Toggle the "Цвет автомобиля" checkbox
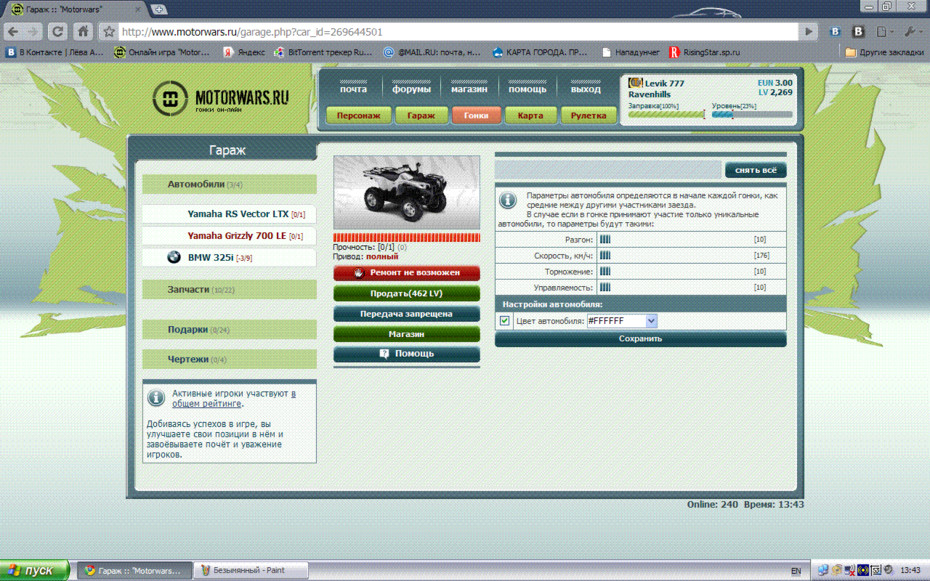The height and width of the screenshot is (581, 930). (505, 321)
